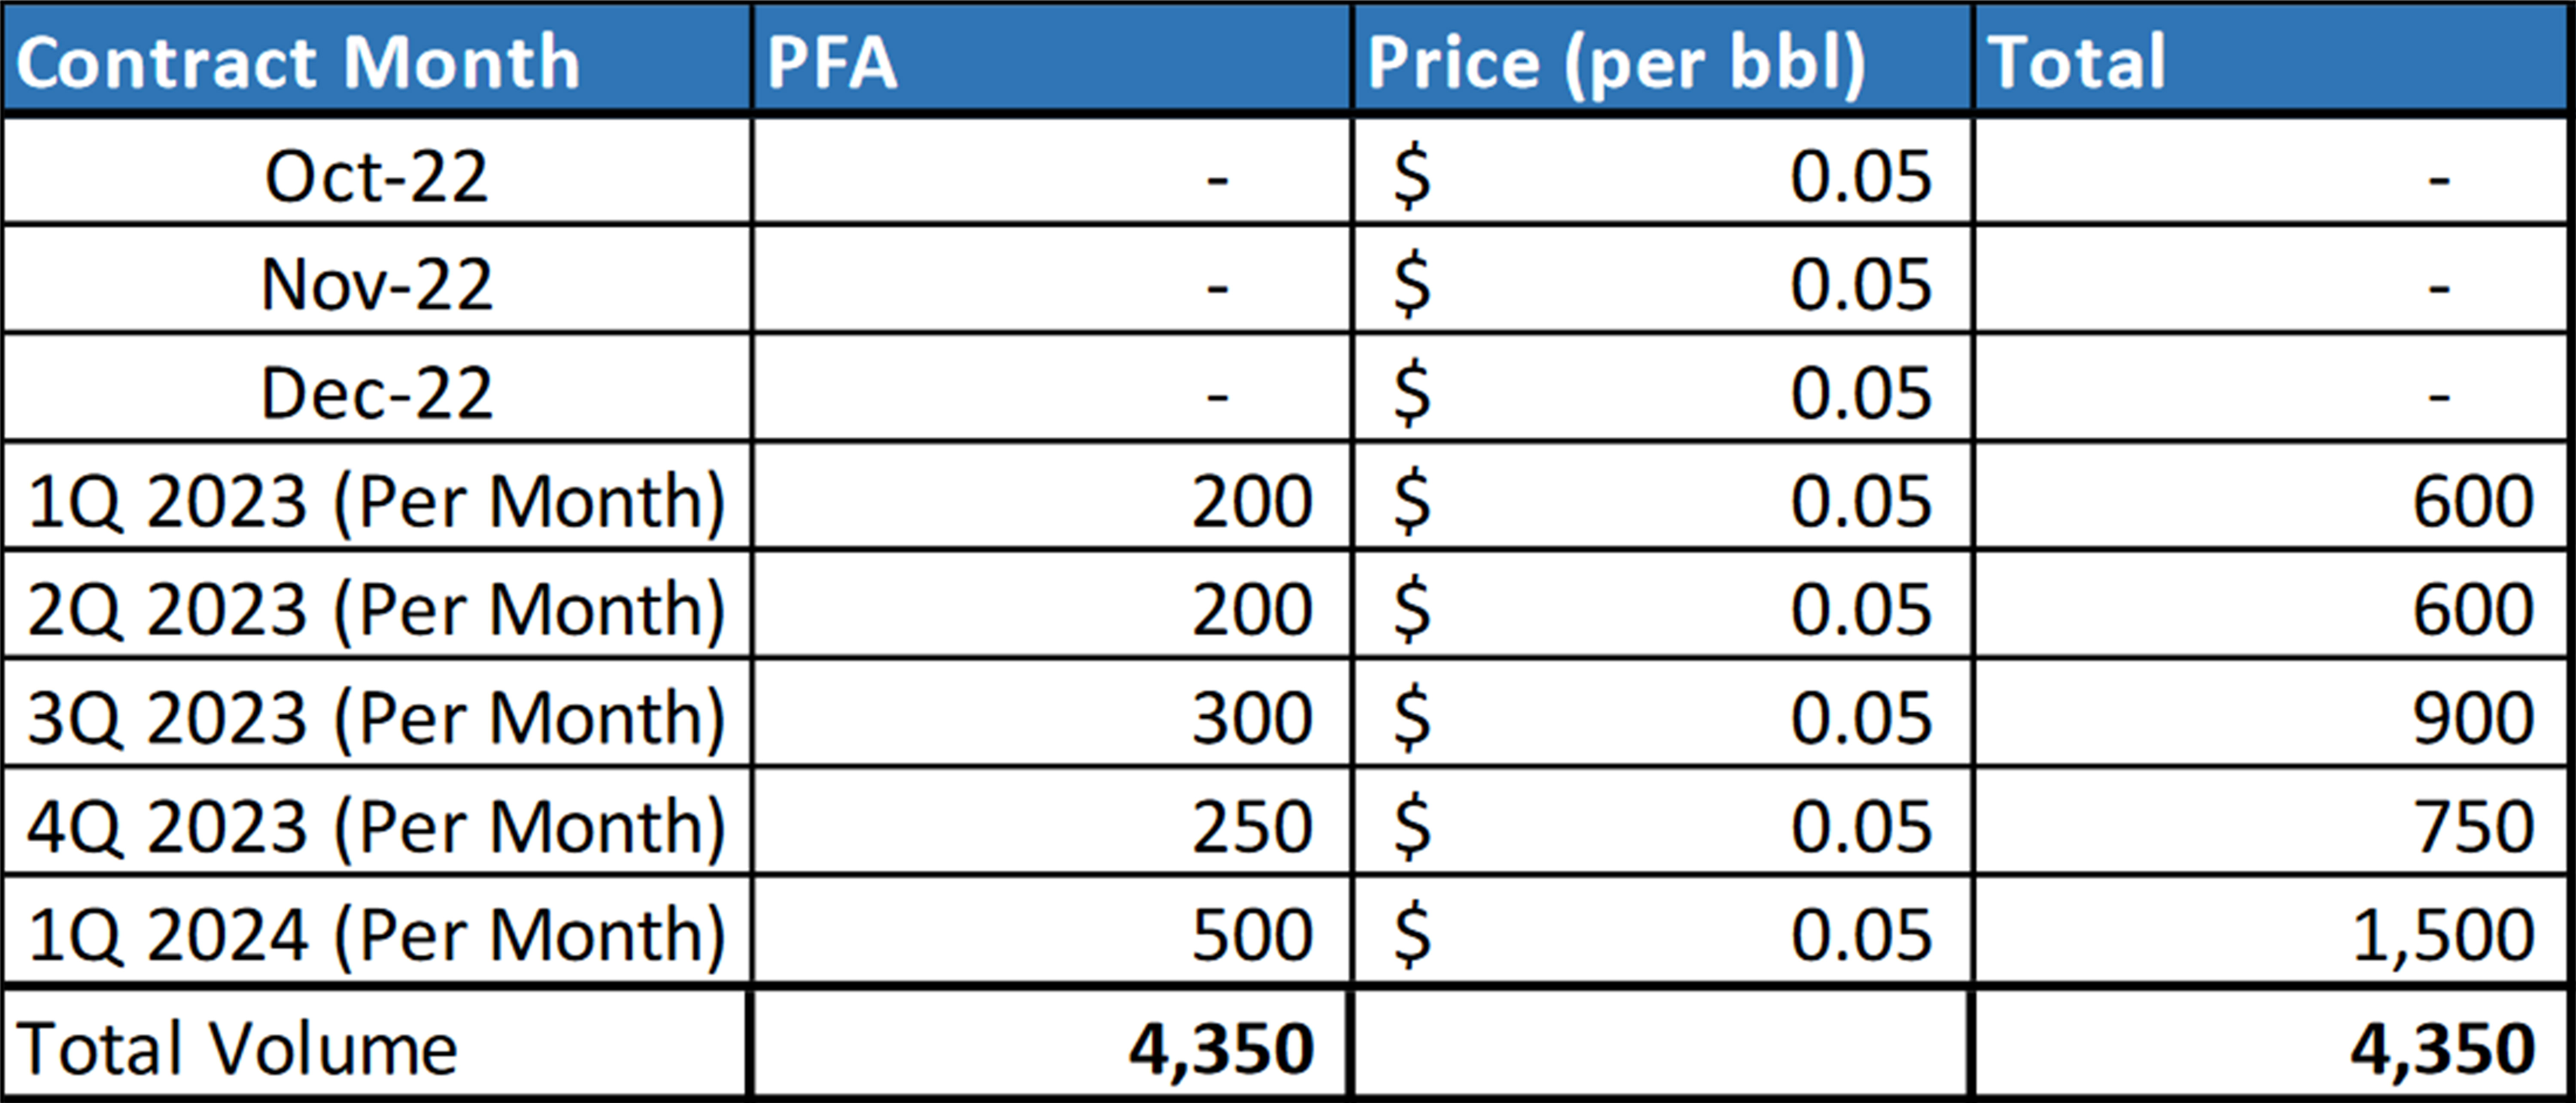Select the 1Q 2023 (Per Month) cell
2576x1103 pixels.
[x=376, y=501]
